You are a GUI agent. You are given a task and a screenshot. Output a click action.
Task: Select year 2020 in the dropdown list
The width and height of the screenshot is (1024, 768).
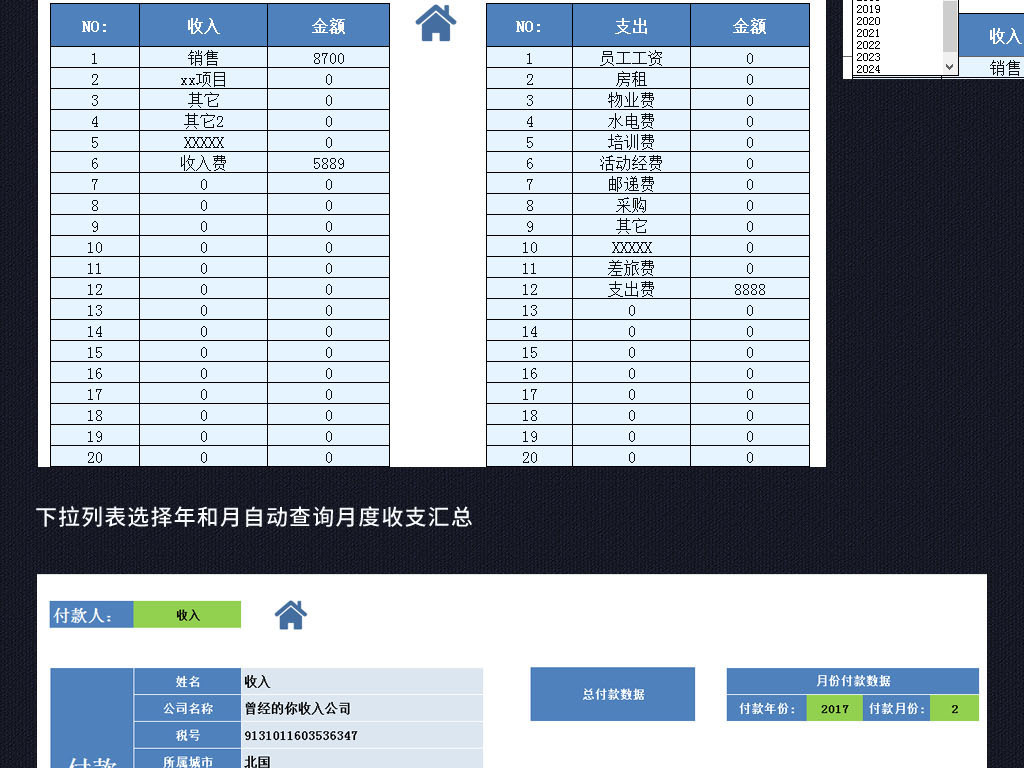(868, 21)
